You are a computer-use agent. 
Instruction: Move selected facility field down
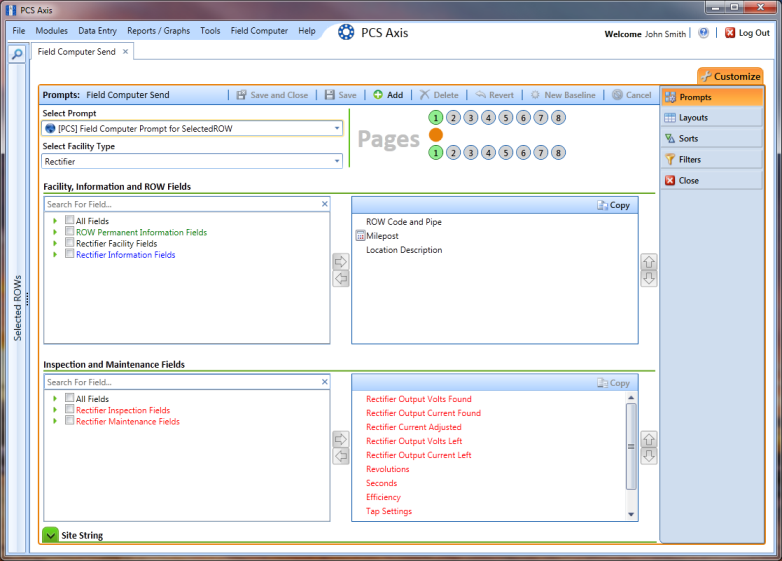(649, 278)
